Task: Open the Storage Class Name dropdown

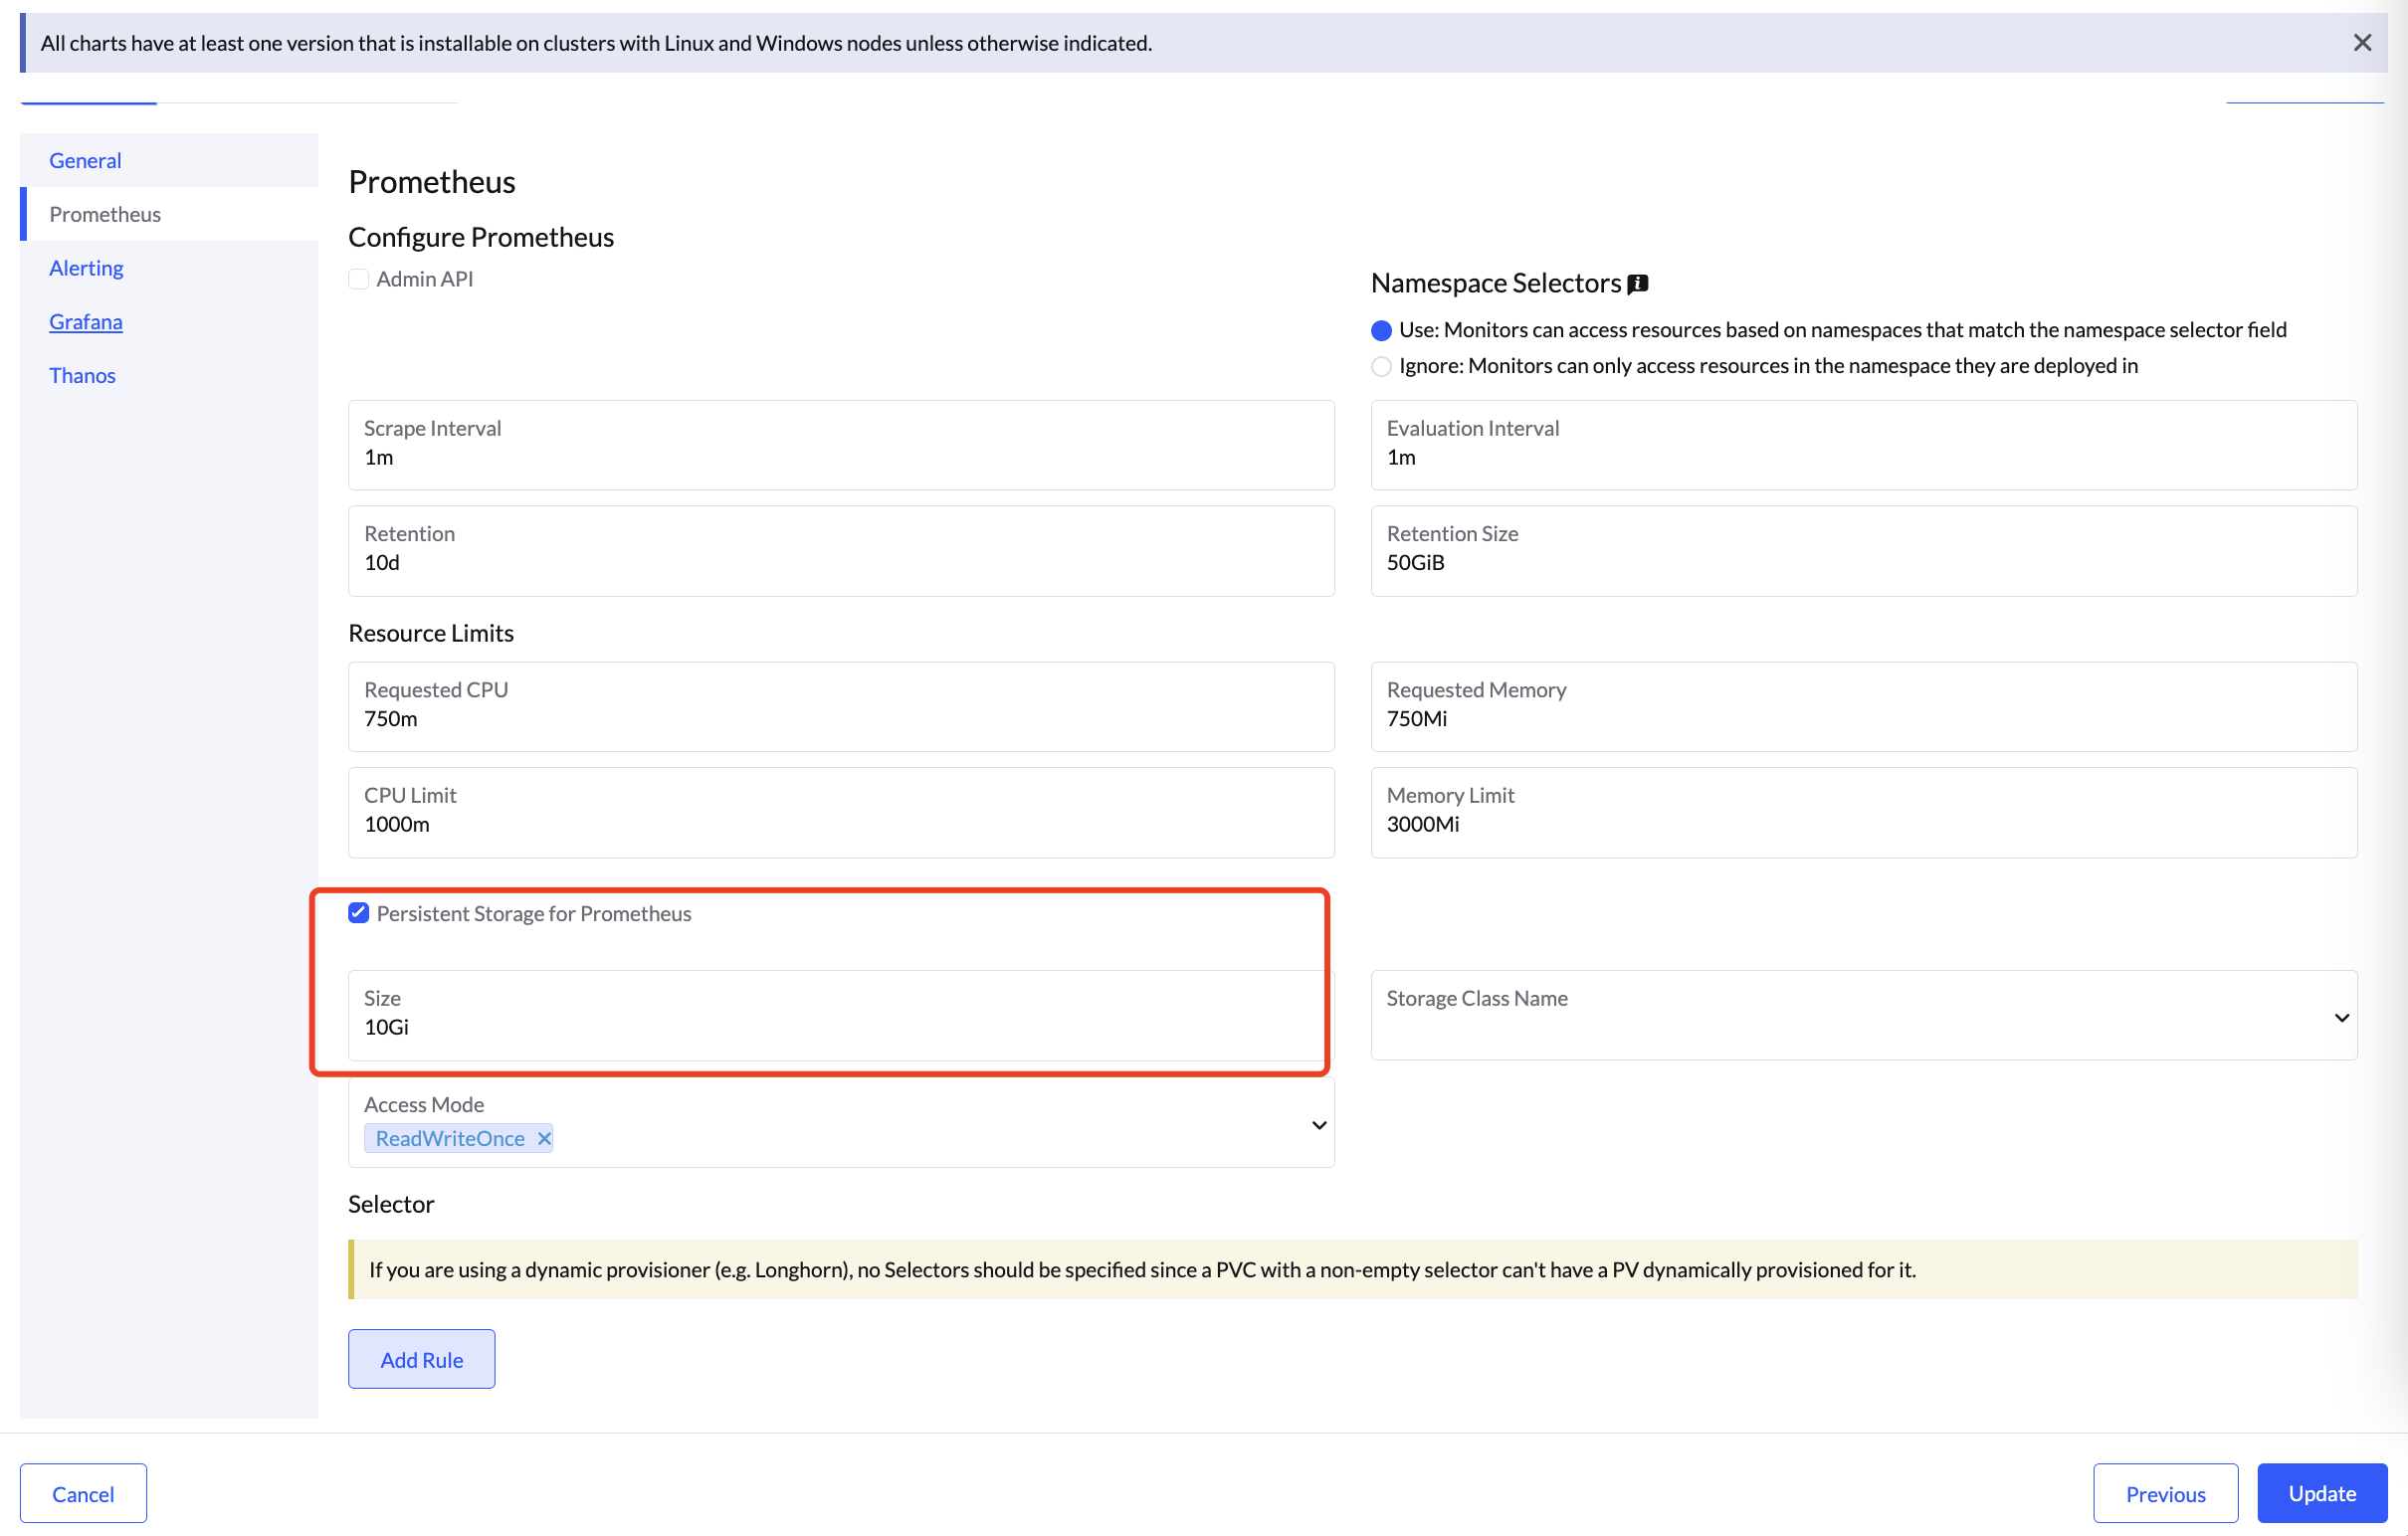Action: 1863,1016
